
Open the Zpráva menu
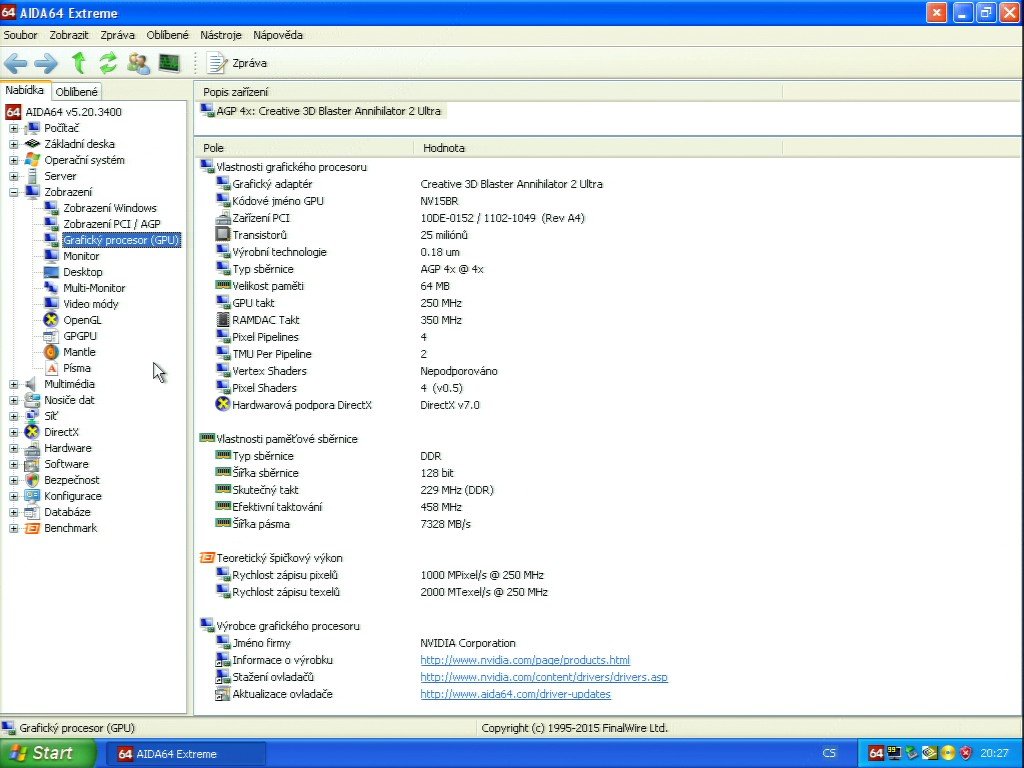pyautogui.click(x=118, y=35)
